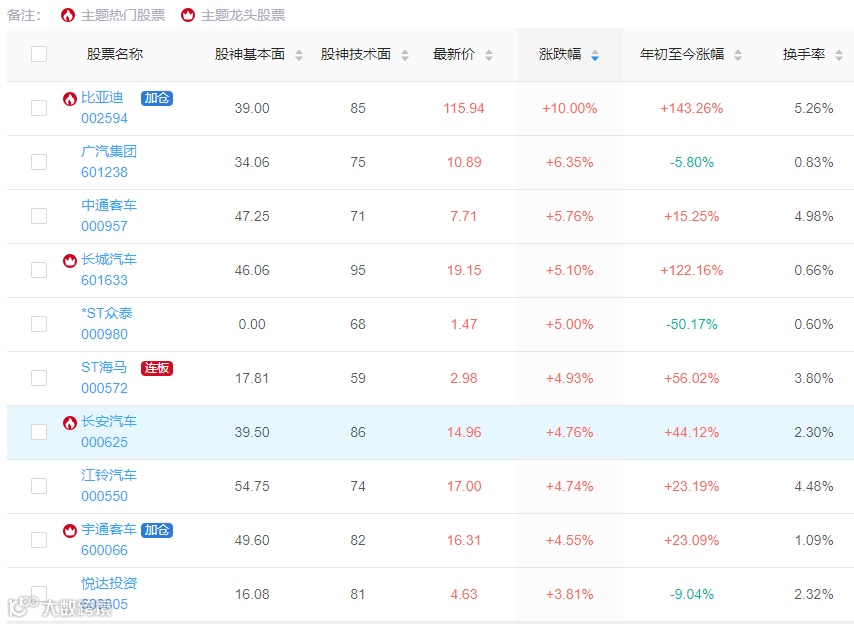The width and height of the screenshot is (854, 624).
Task: Click stock code 000550
Action: [104, 496]
